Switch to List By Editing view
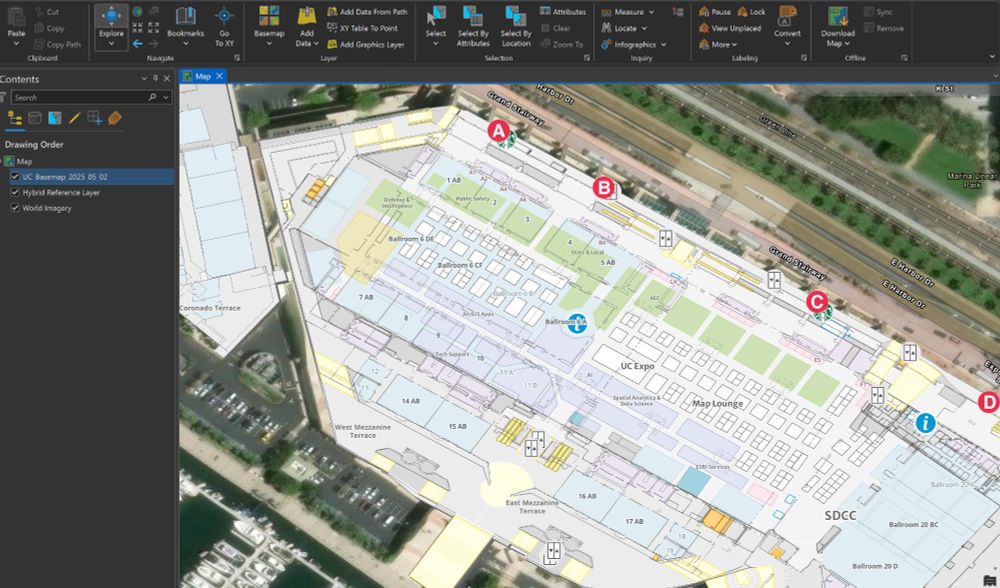Viewport: 1000px width, 588px height. coord(75,118)
